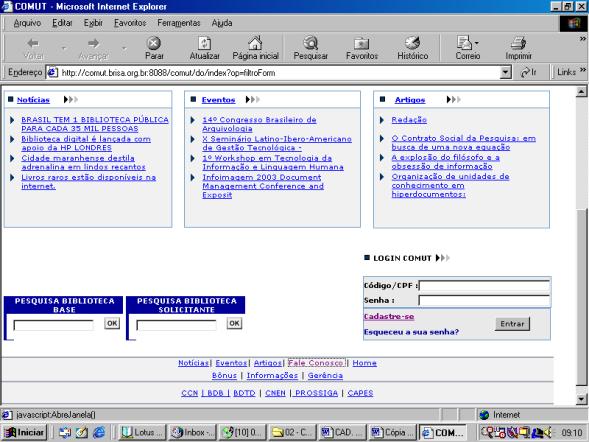This screenshot has height=442, width=589.
Task: Open Infoimagem 2003 Document Management link
Action: pyautogui.click(x=263, y=186)
